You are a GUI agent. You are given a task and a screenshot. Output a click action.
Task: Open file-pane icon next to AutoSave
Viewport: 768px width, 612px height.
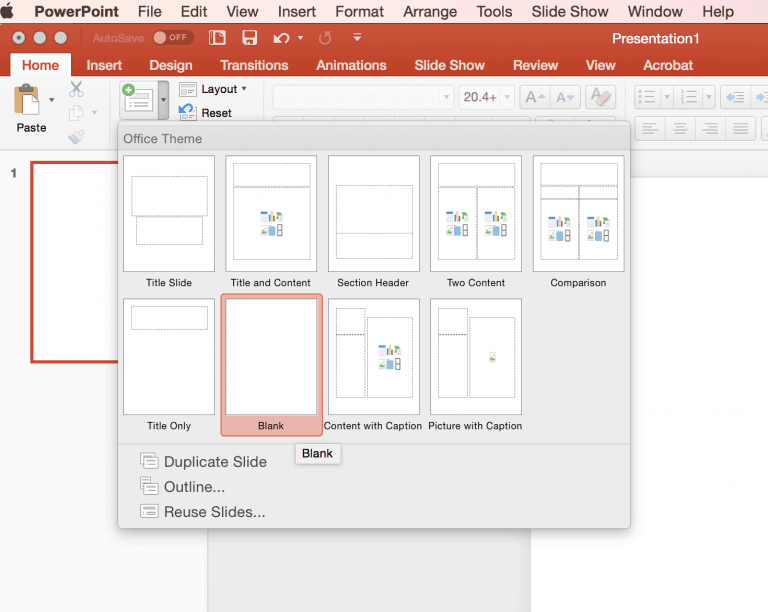[217, 38]
